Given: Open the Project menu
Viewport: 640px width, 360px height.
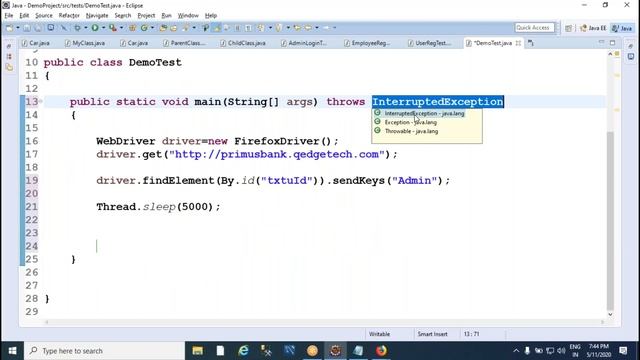Looking at the screenshot, I should [x=146, y=16].
